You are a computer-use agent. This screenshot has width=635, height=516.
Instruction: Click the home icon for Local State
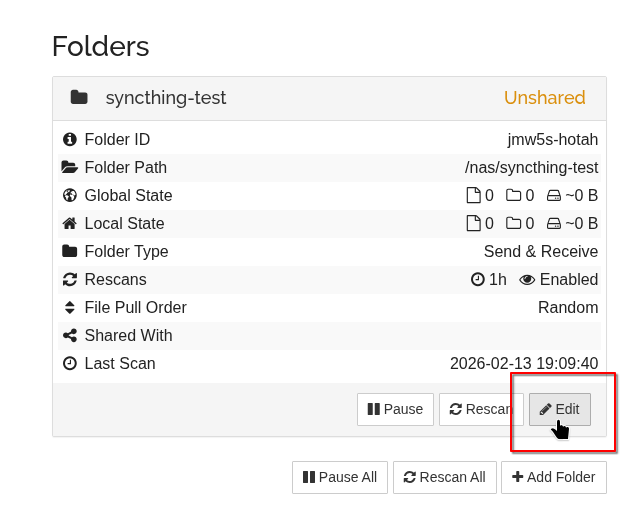click(70, 224)
